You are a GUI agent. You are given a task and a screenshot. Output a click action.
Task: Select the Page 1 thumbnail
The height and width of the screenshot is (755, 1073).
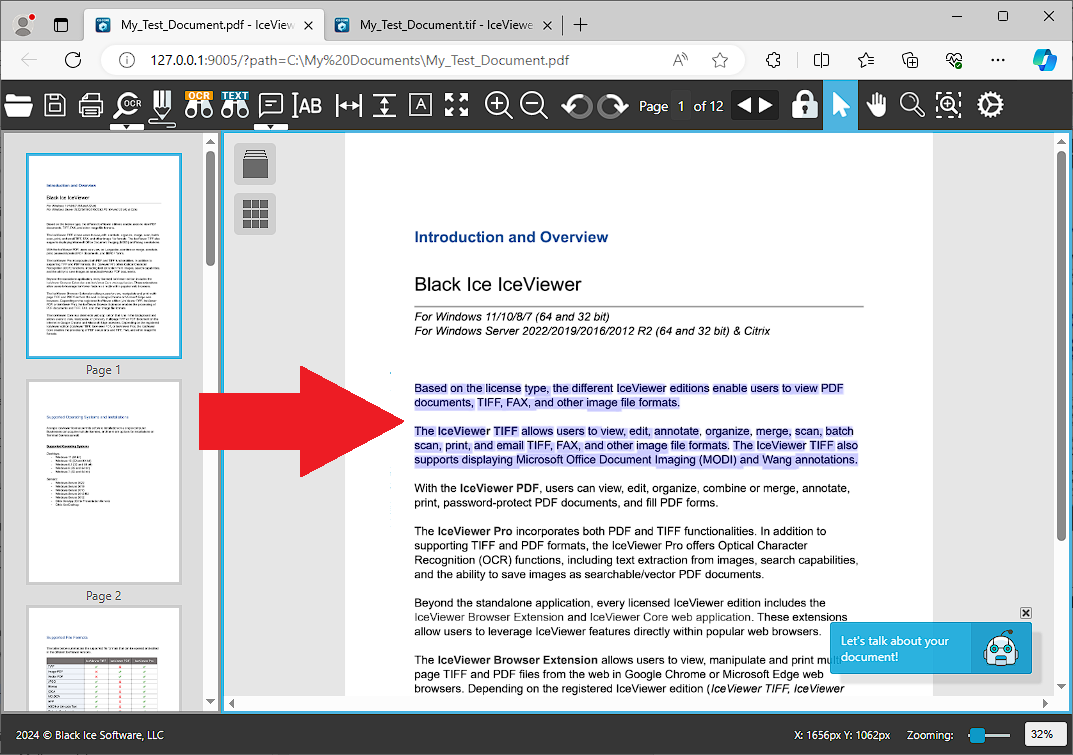point(104,256)
